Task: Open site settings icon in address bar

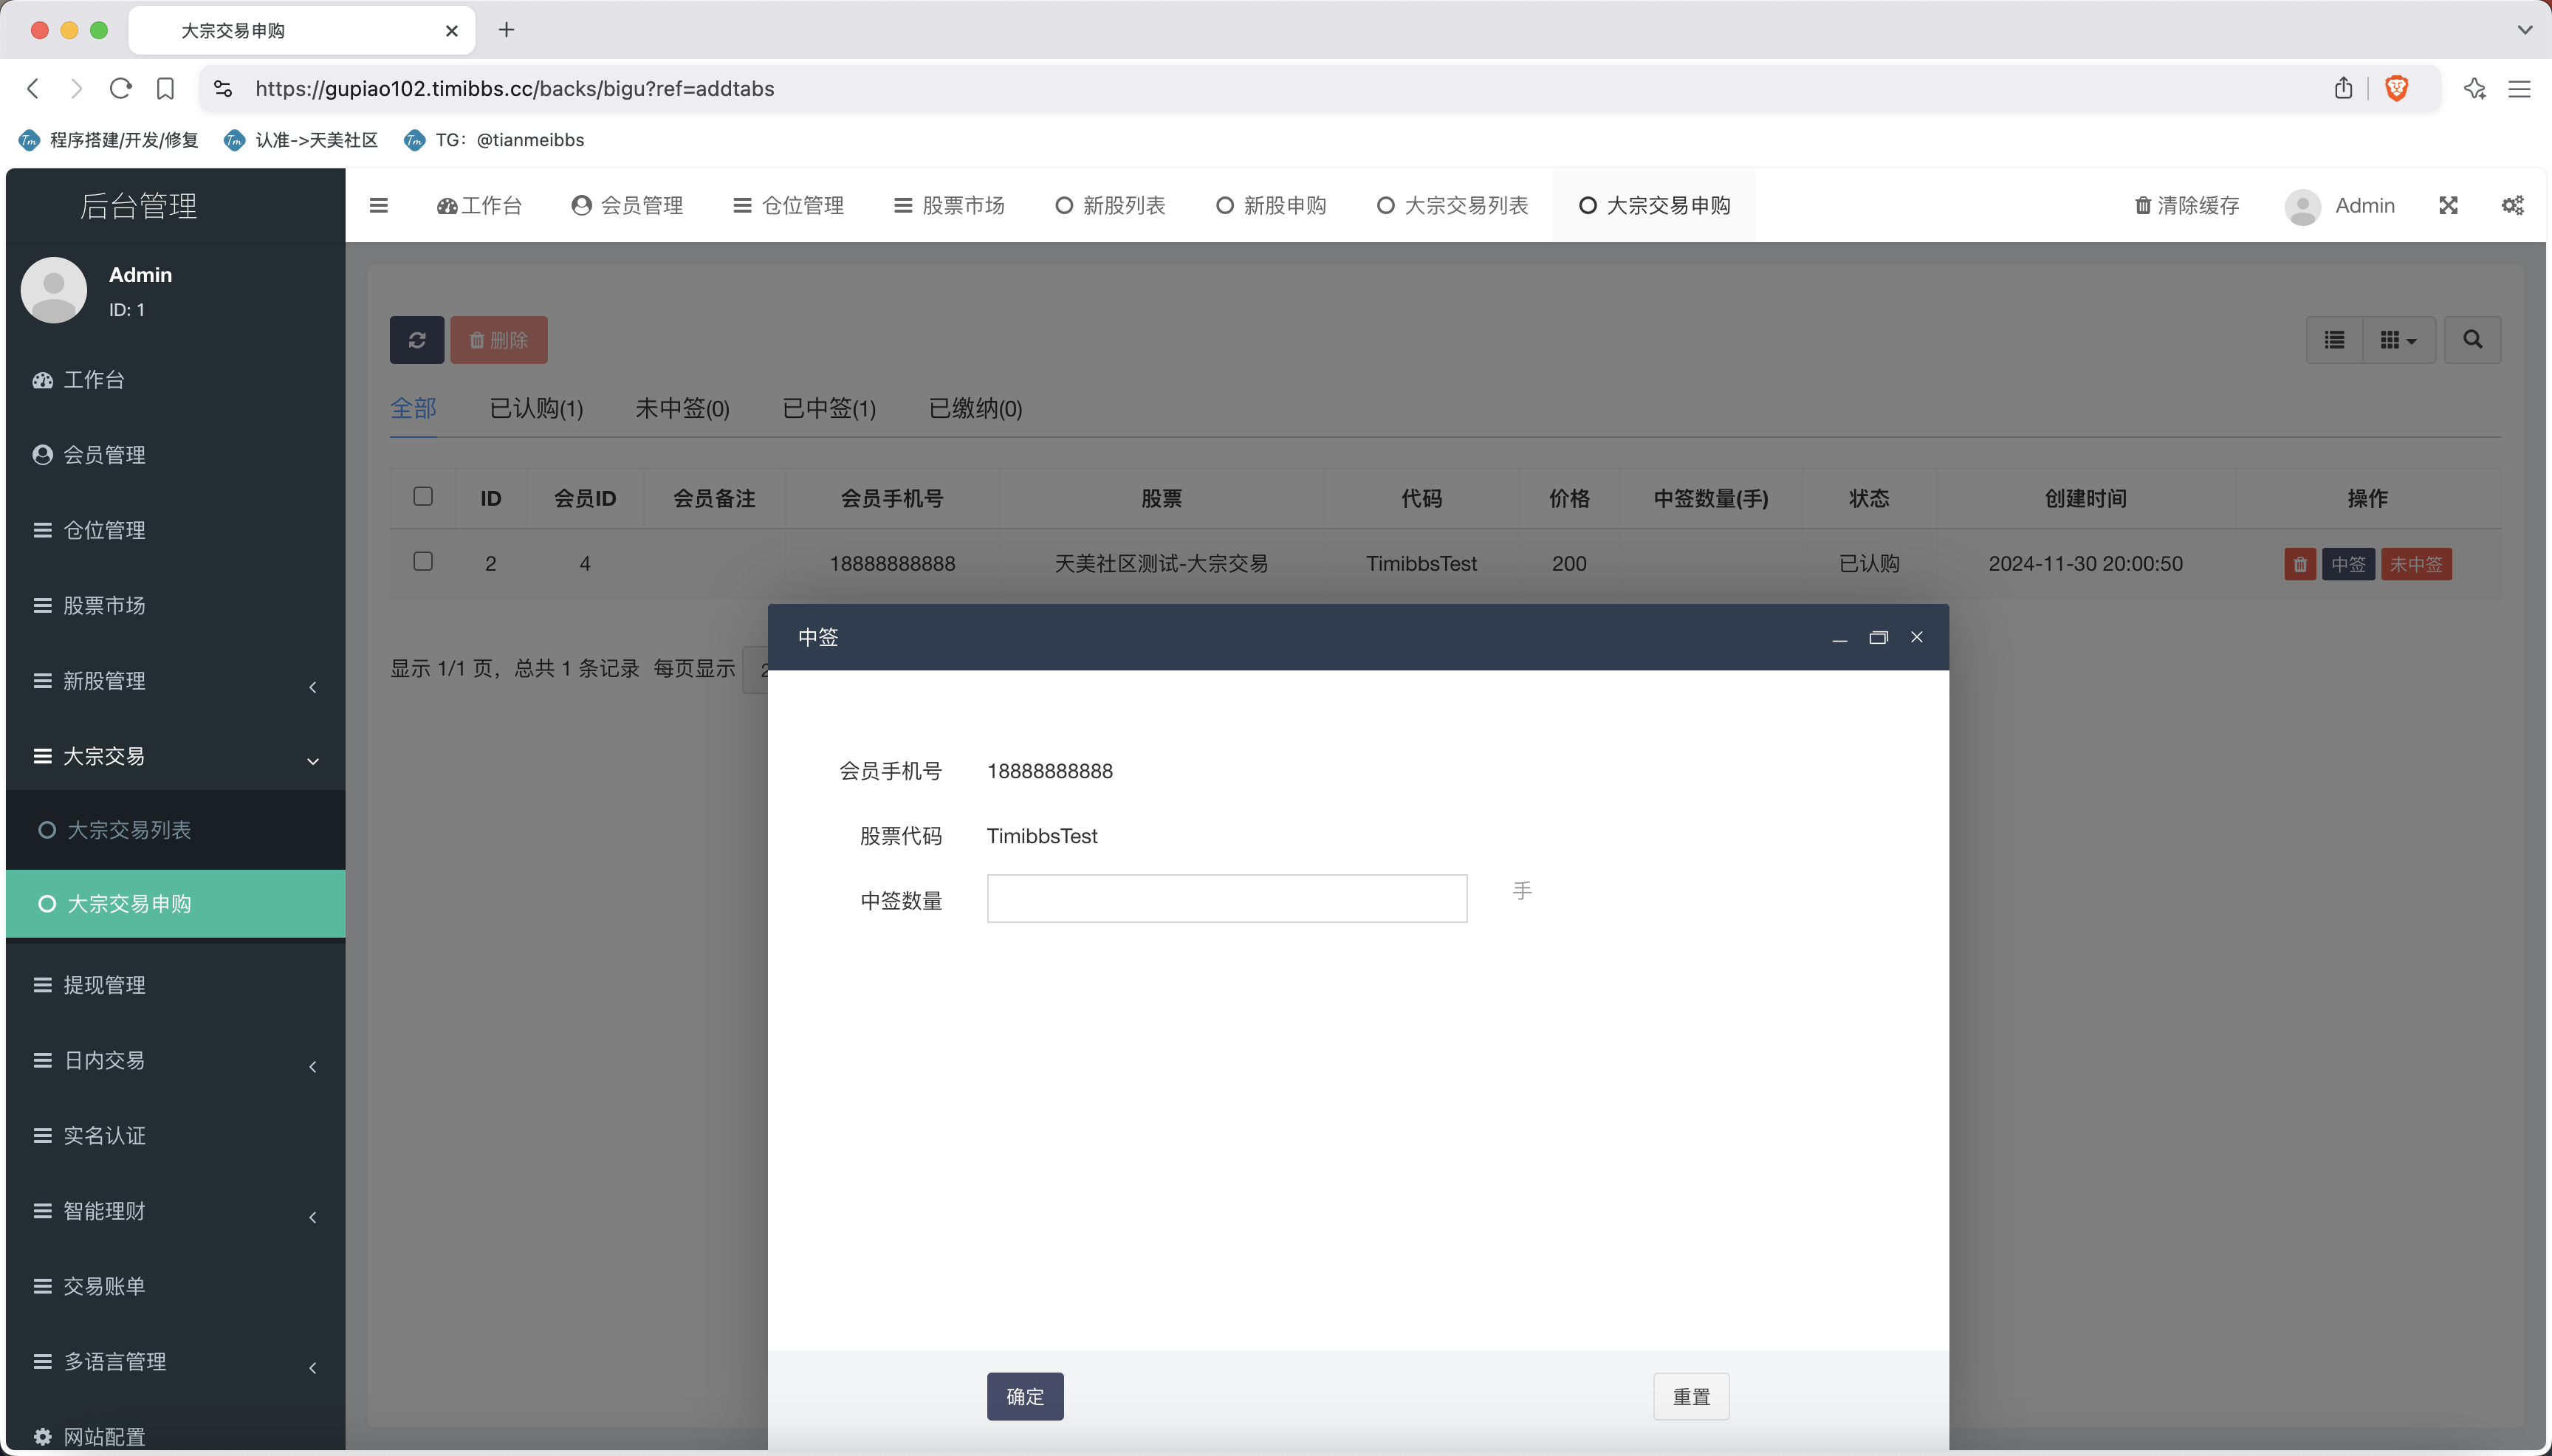Action: coord(223,88)
